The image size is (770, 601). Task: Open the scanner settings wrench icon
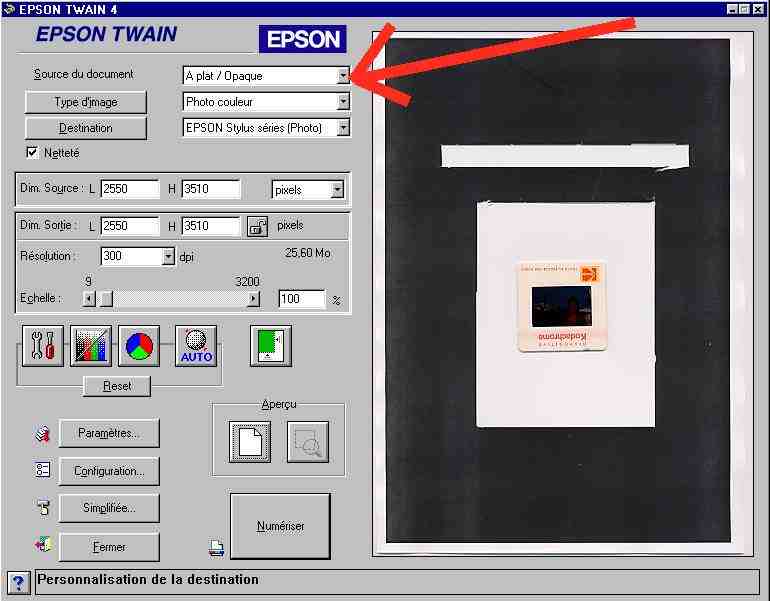(43, 346)
